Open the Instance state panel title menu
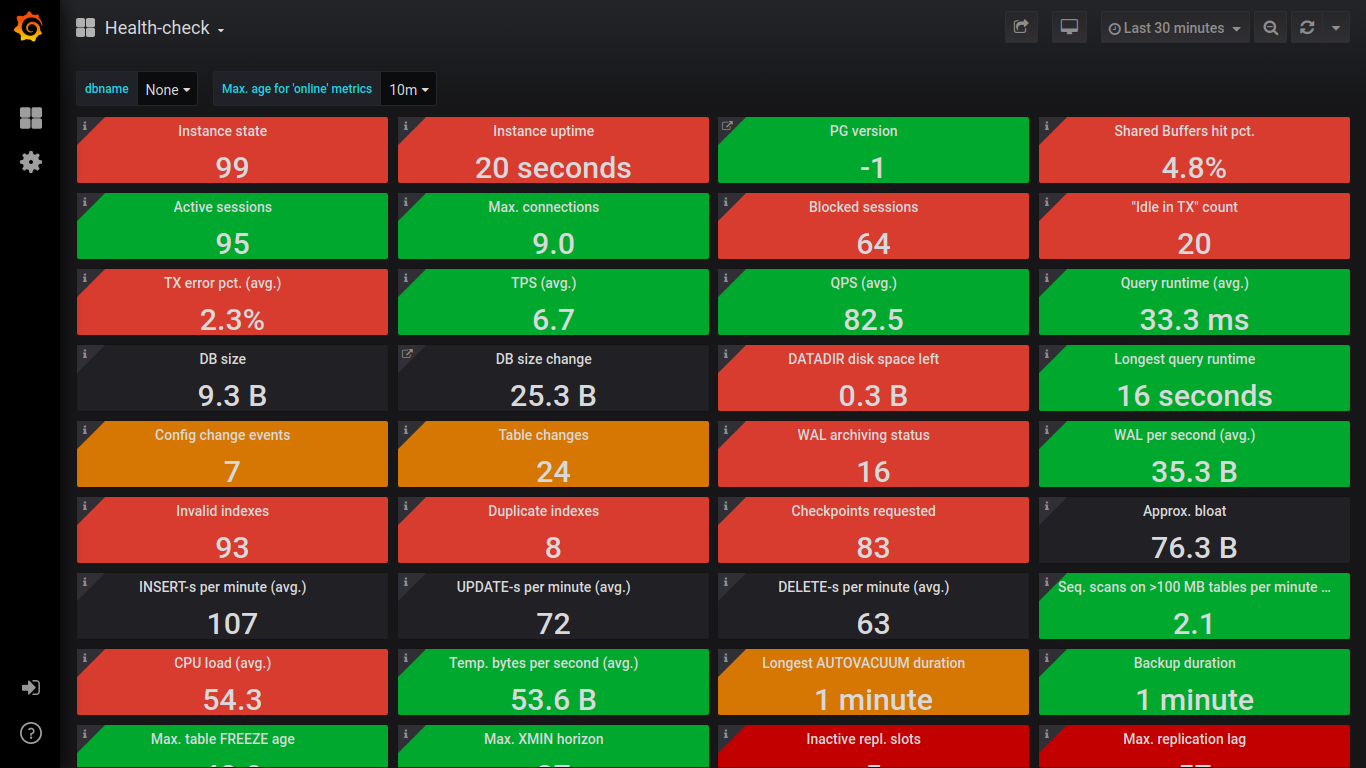This screenshot has width=1366, height=768. [222, 131]
